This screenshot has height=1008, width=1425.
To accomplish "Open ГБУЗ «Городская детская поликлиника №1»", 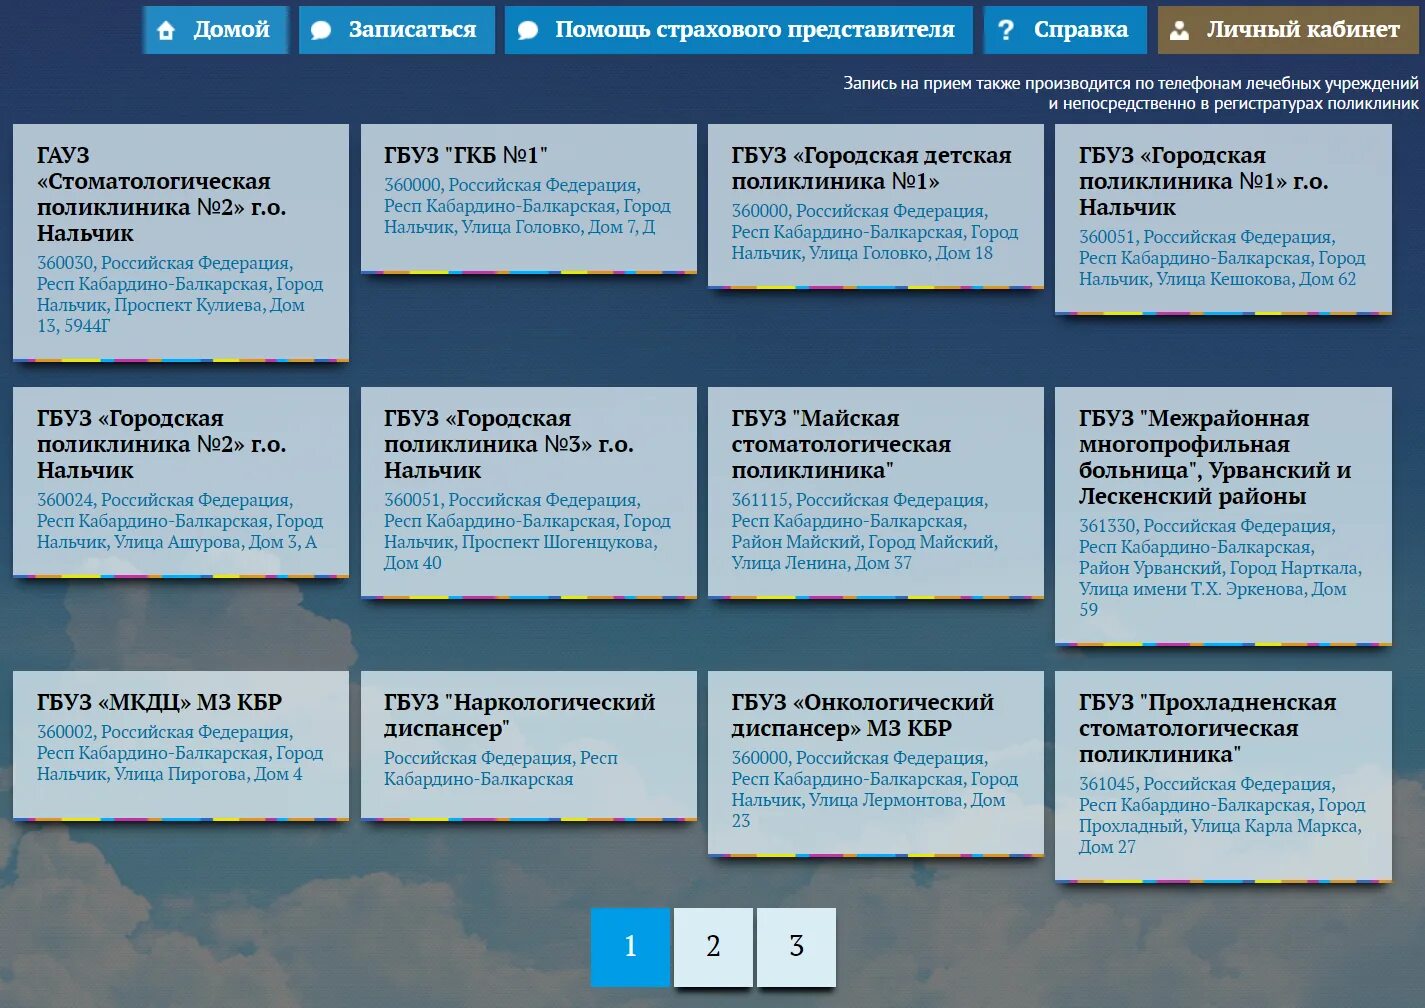I will [x=876, y=206].
